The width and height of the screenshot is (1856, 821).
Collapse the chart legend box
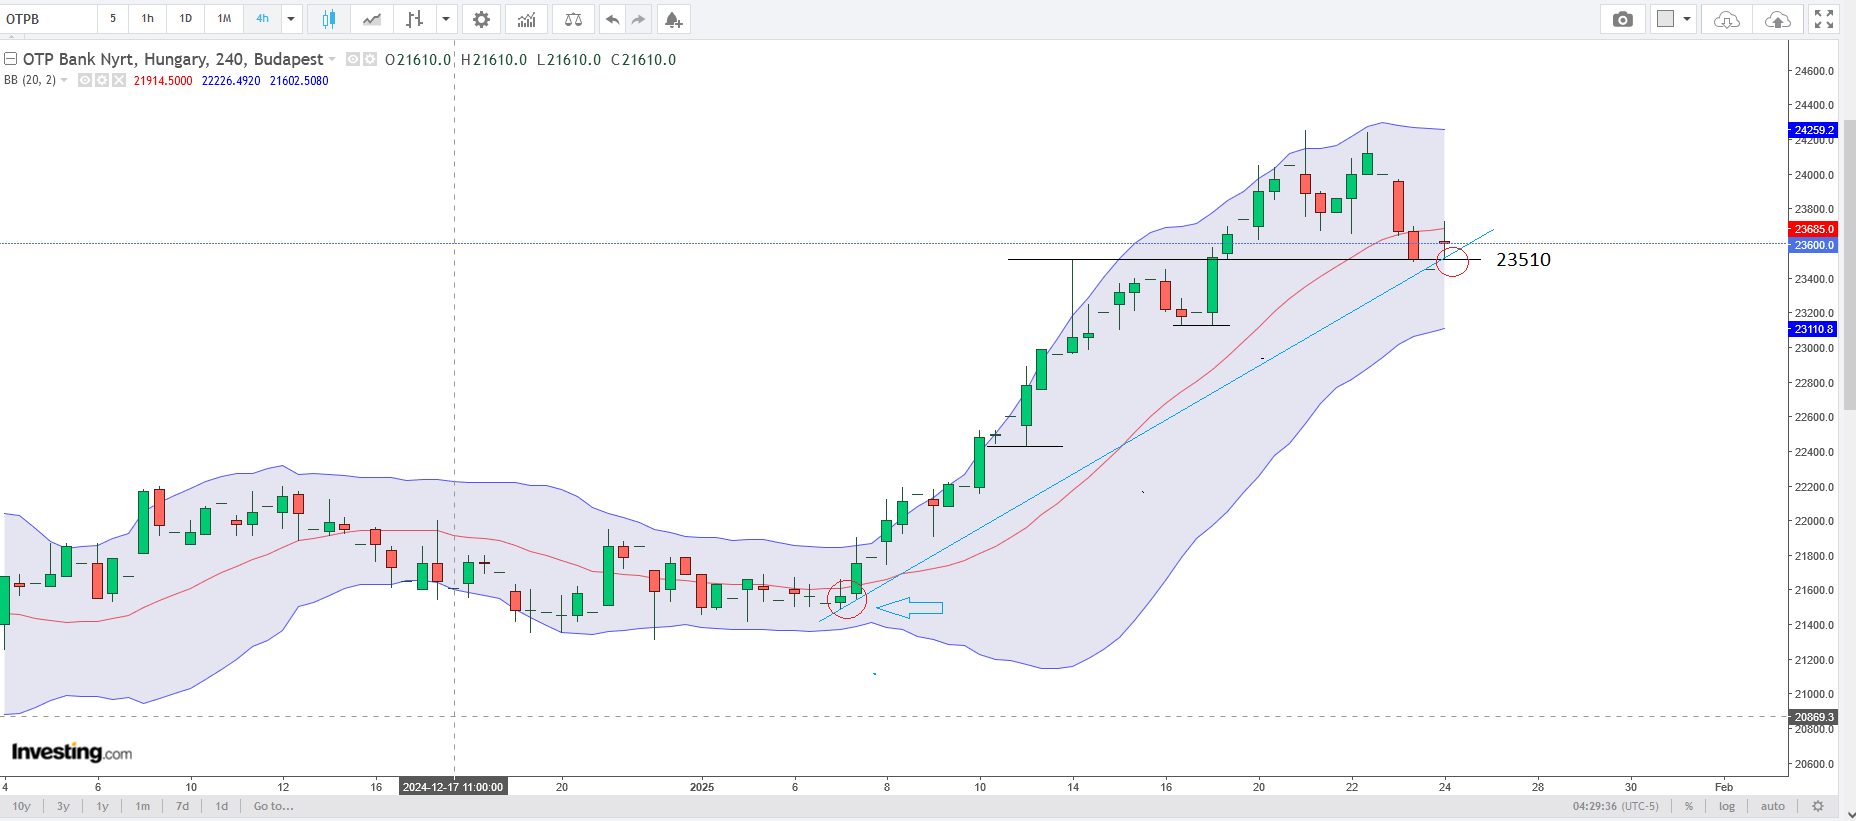pos(11,59)
